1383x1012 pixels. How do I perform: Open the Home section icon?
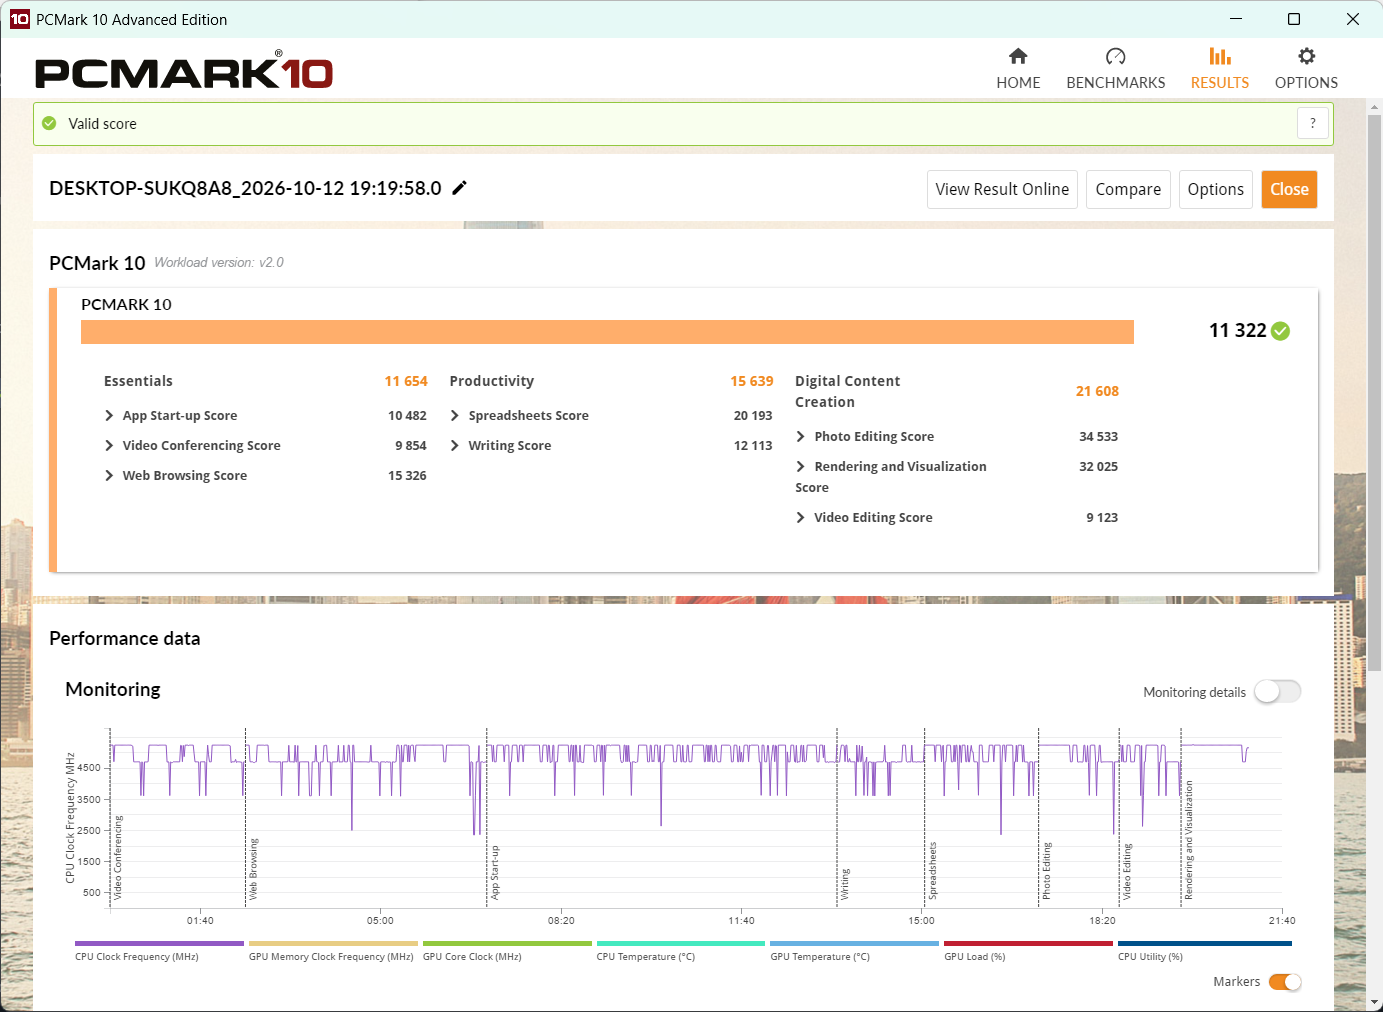[1018, 56]
